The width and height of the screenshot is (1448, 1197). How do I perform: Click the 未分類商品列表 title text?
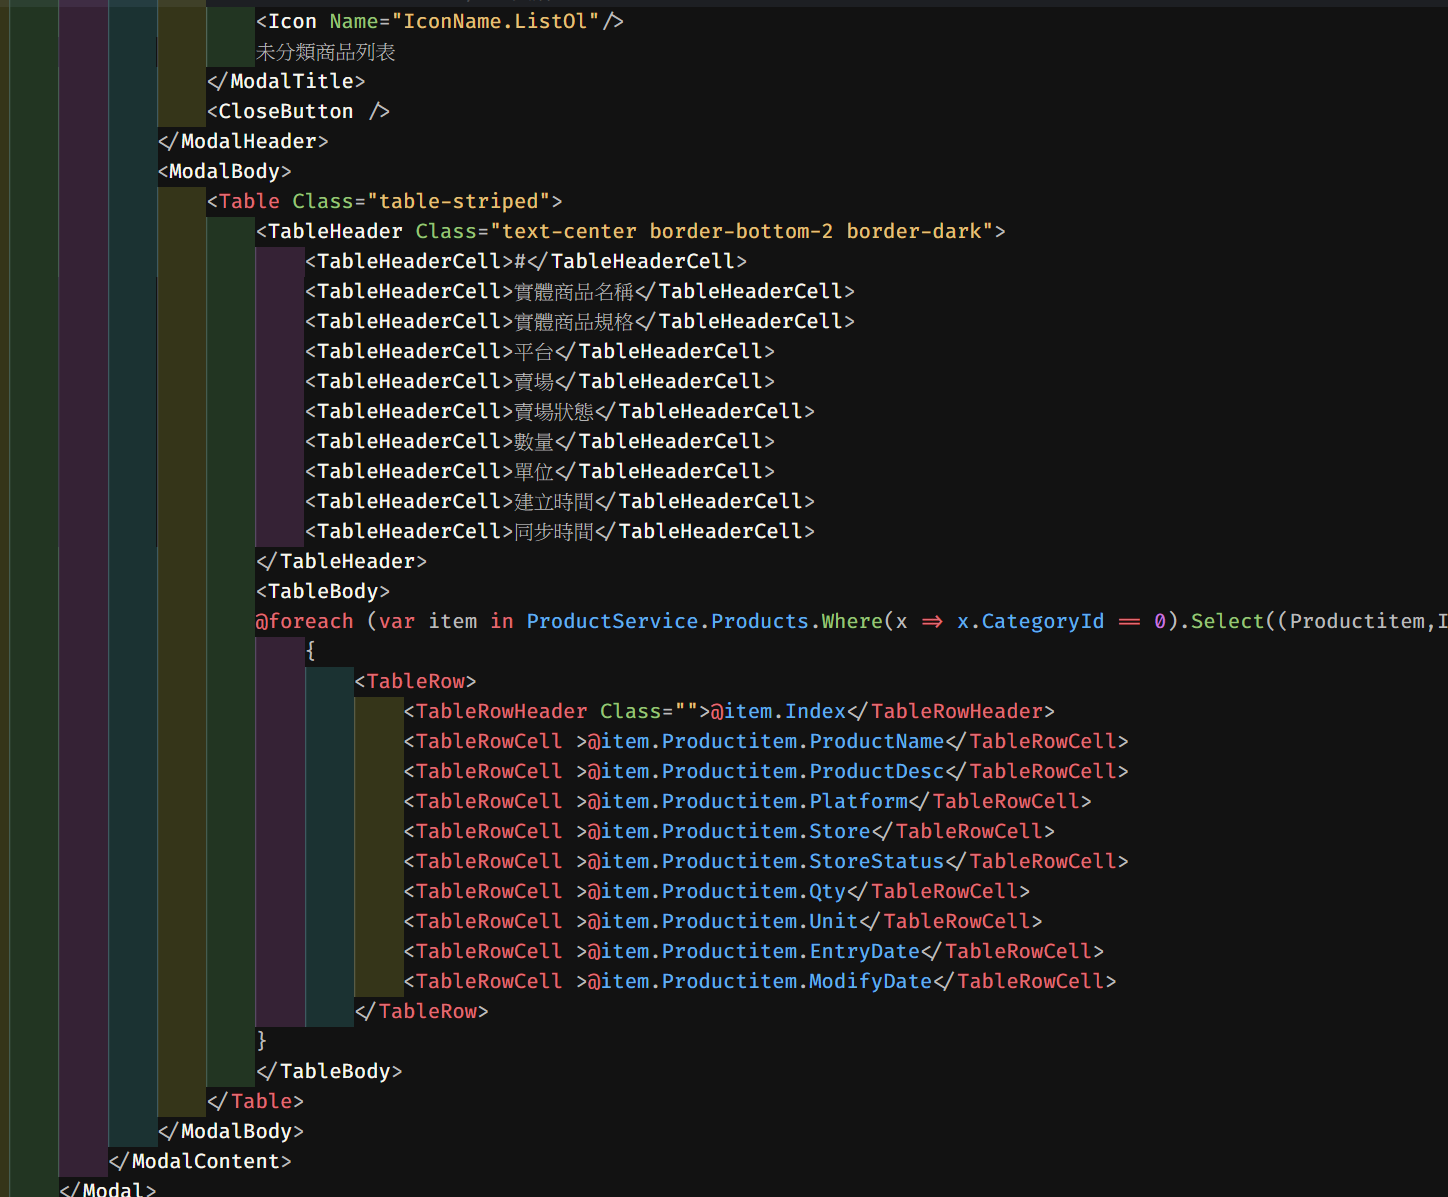pos(324,51)
